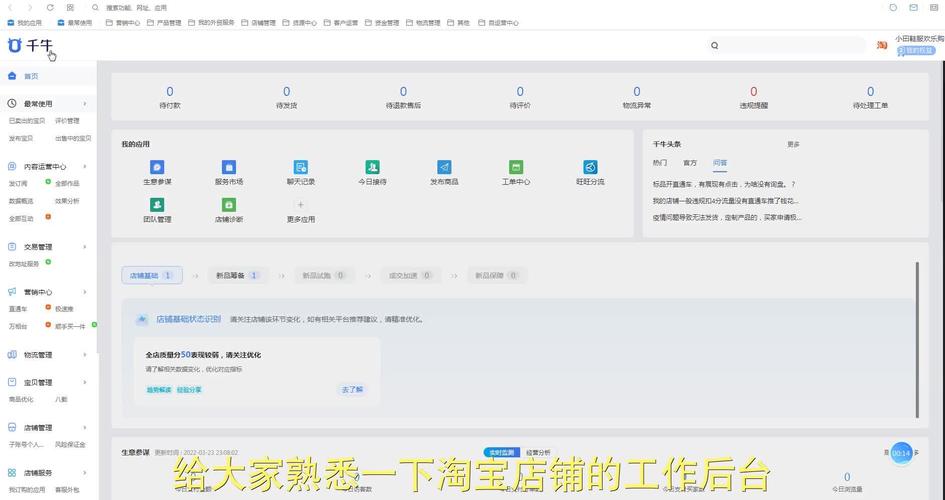Open the 店铺诊断 app icon
This screenshot has width=945, height=500.
228,205
